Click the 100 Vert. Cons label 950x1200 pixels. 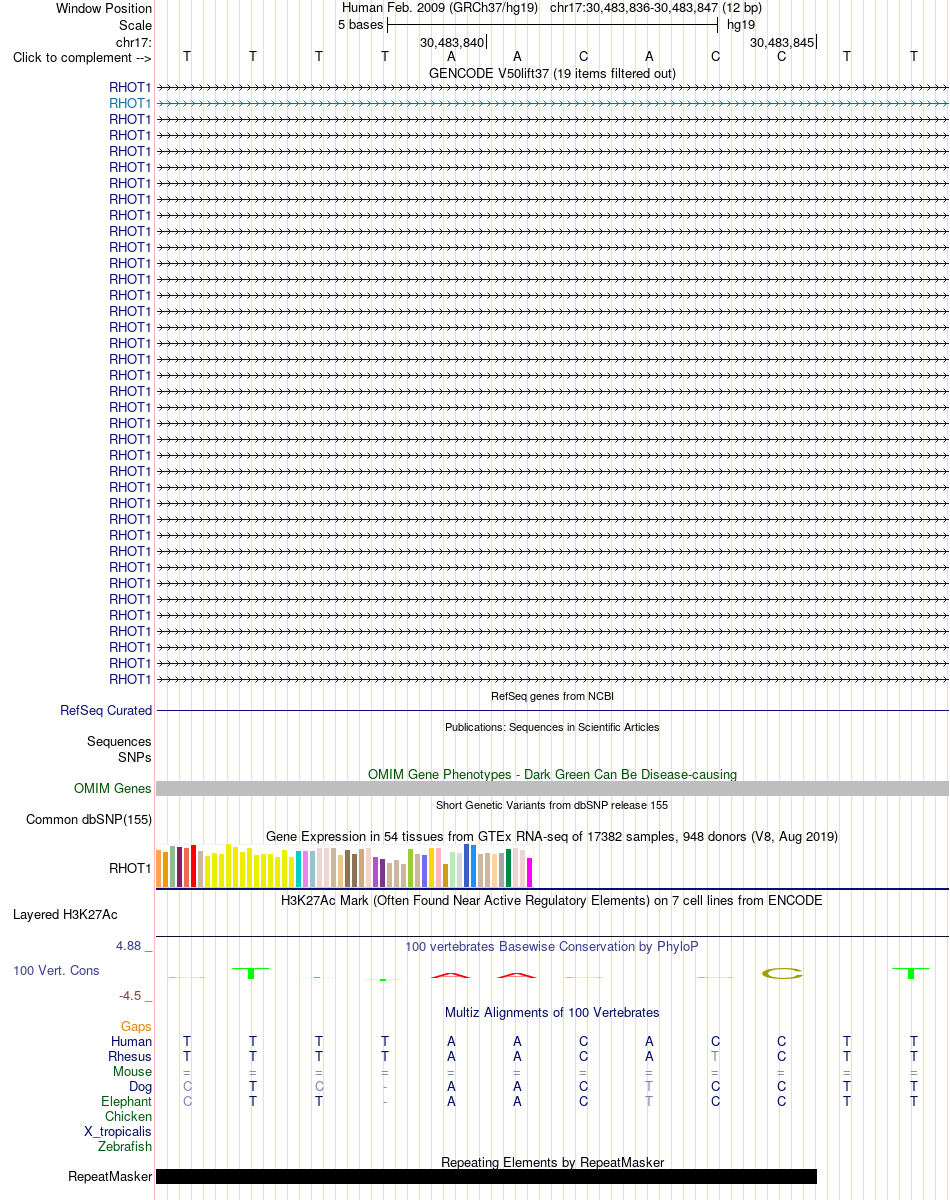coord(56,970)
